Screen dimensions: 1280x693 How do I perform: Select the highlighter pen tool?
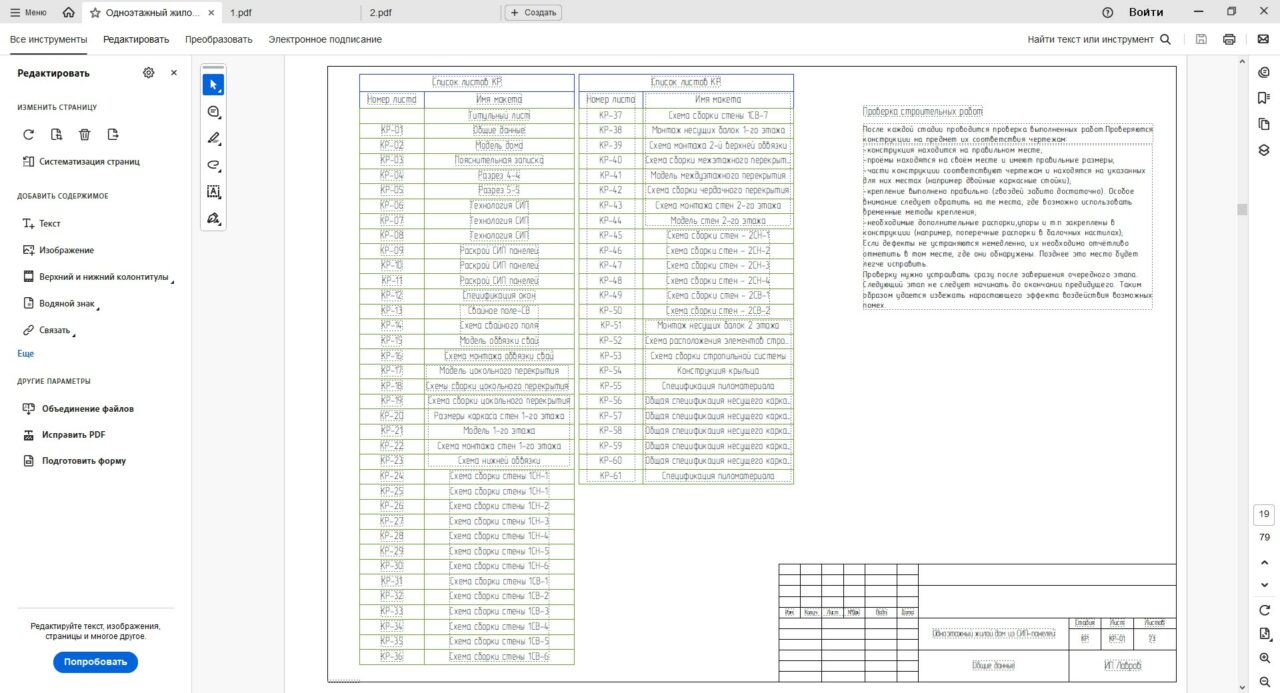pyautogui.click(x=214, y=138)
